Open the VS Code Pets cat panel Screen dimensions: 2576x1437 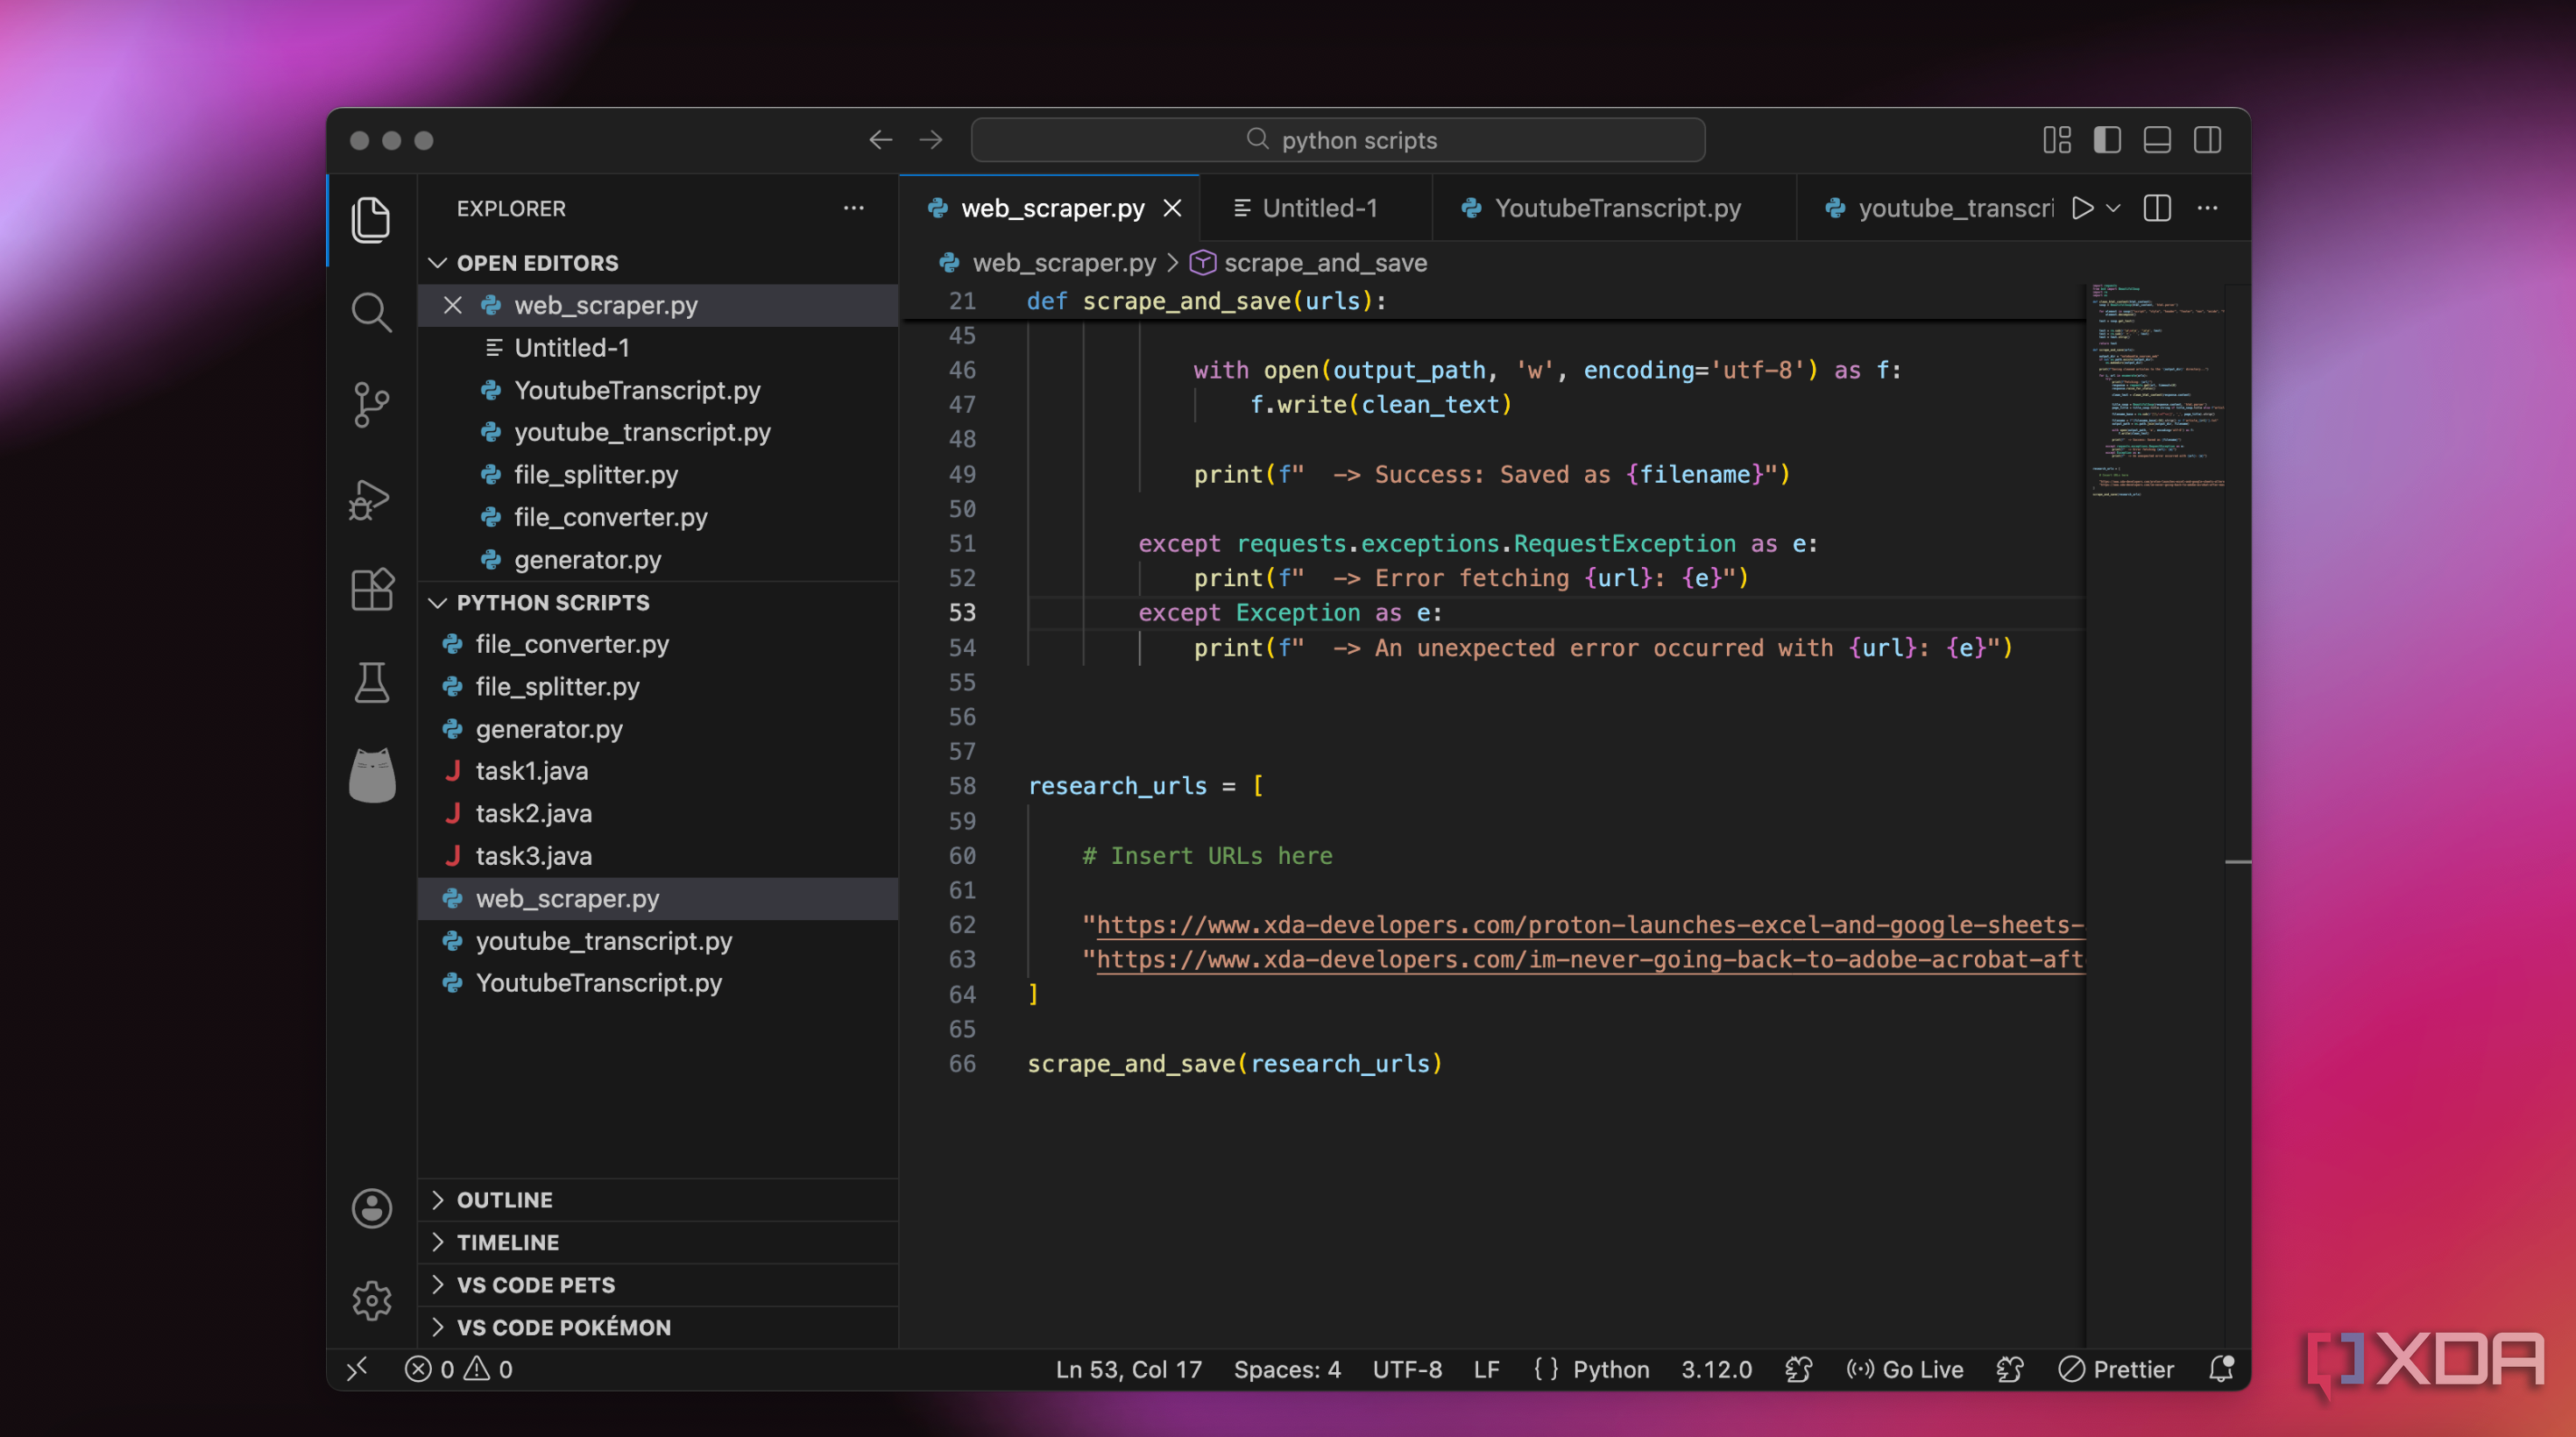[x=371, y=776]
